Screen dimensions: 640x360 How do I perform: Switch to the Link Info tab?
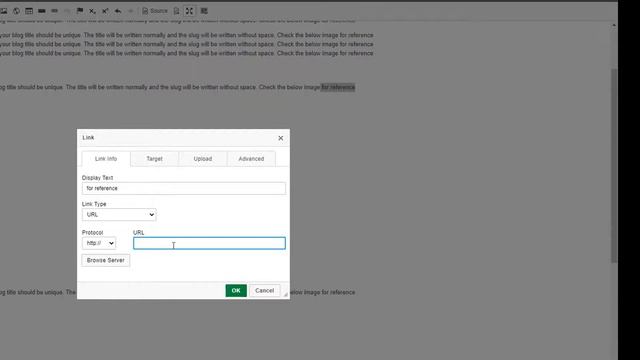click(106, 159)
